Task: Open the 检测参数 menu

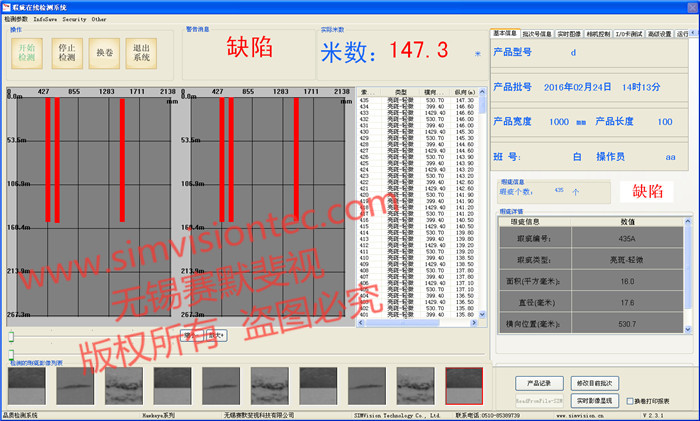Action: click(x=16, y=19)
